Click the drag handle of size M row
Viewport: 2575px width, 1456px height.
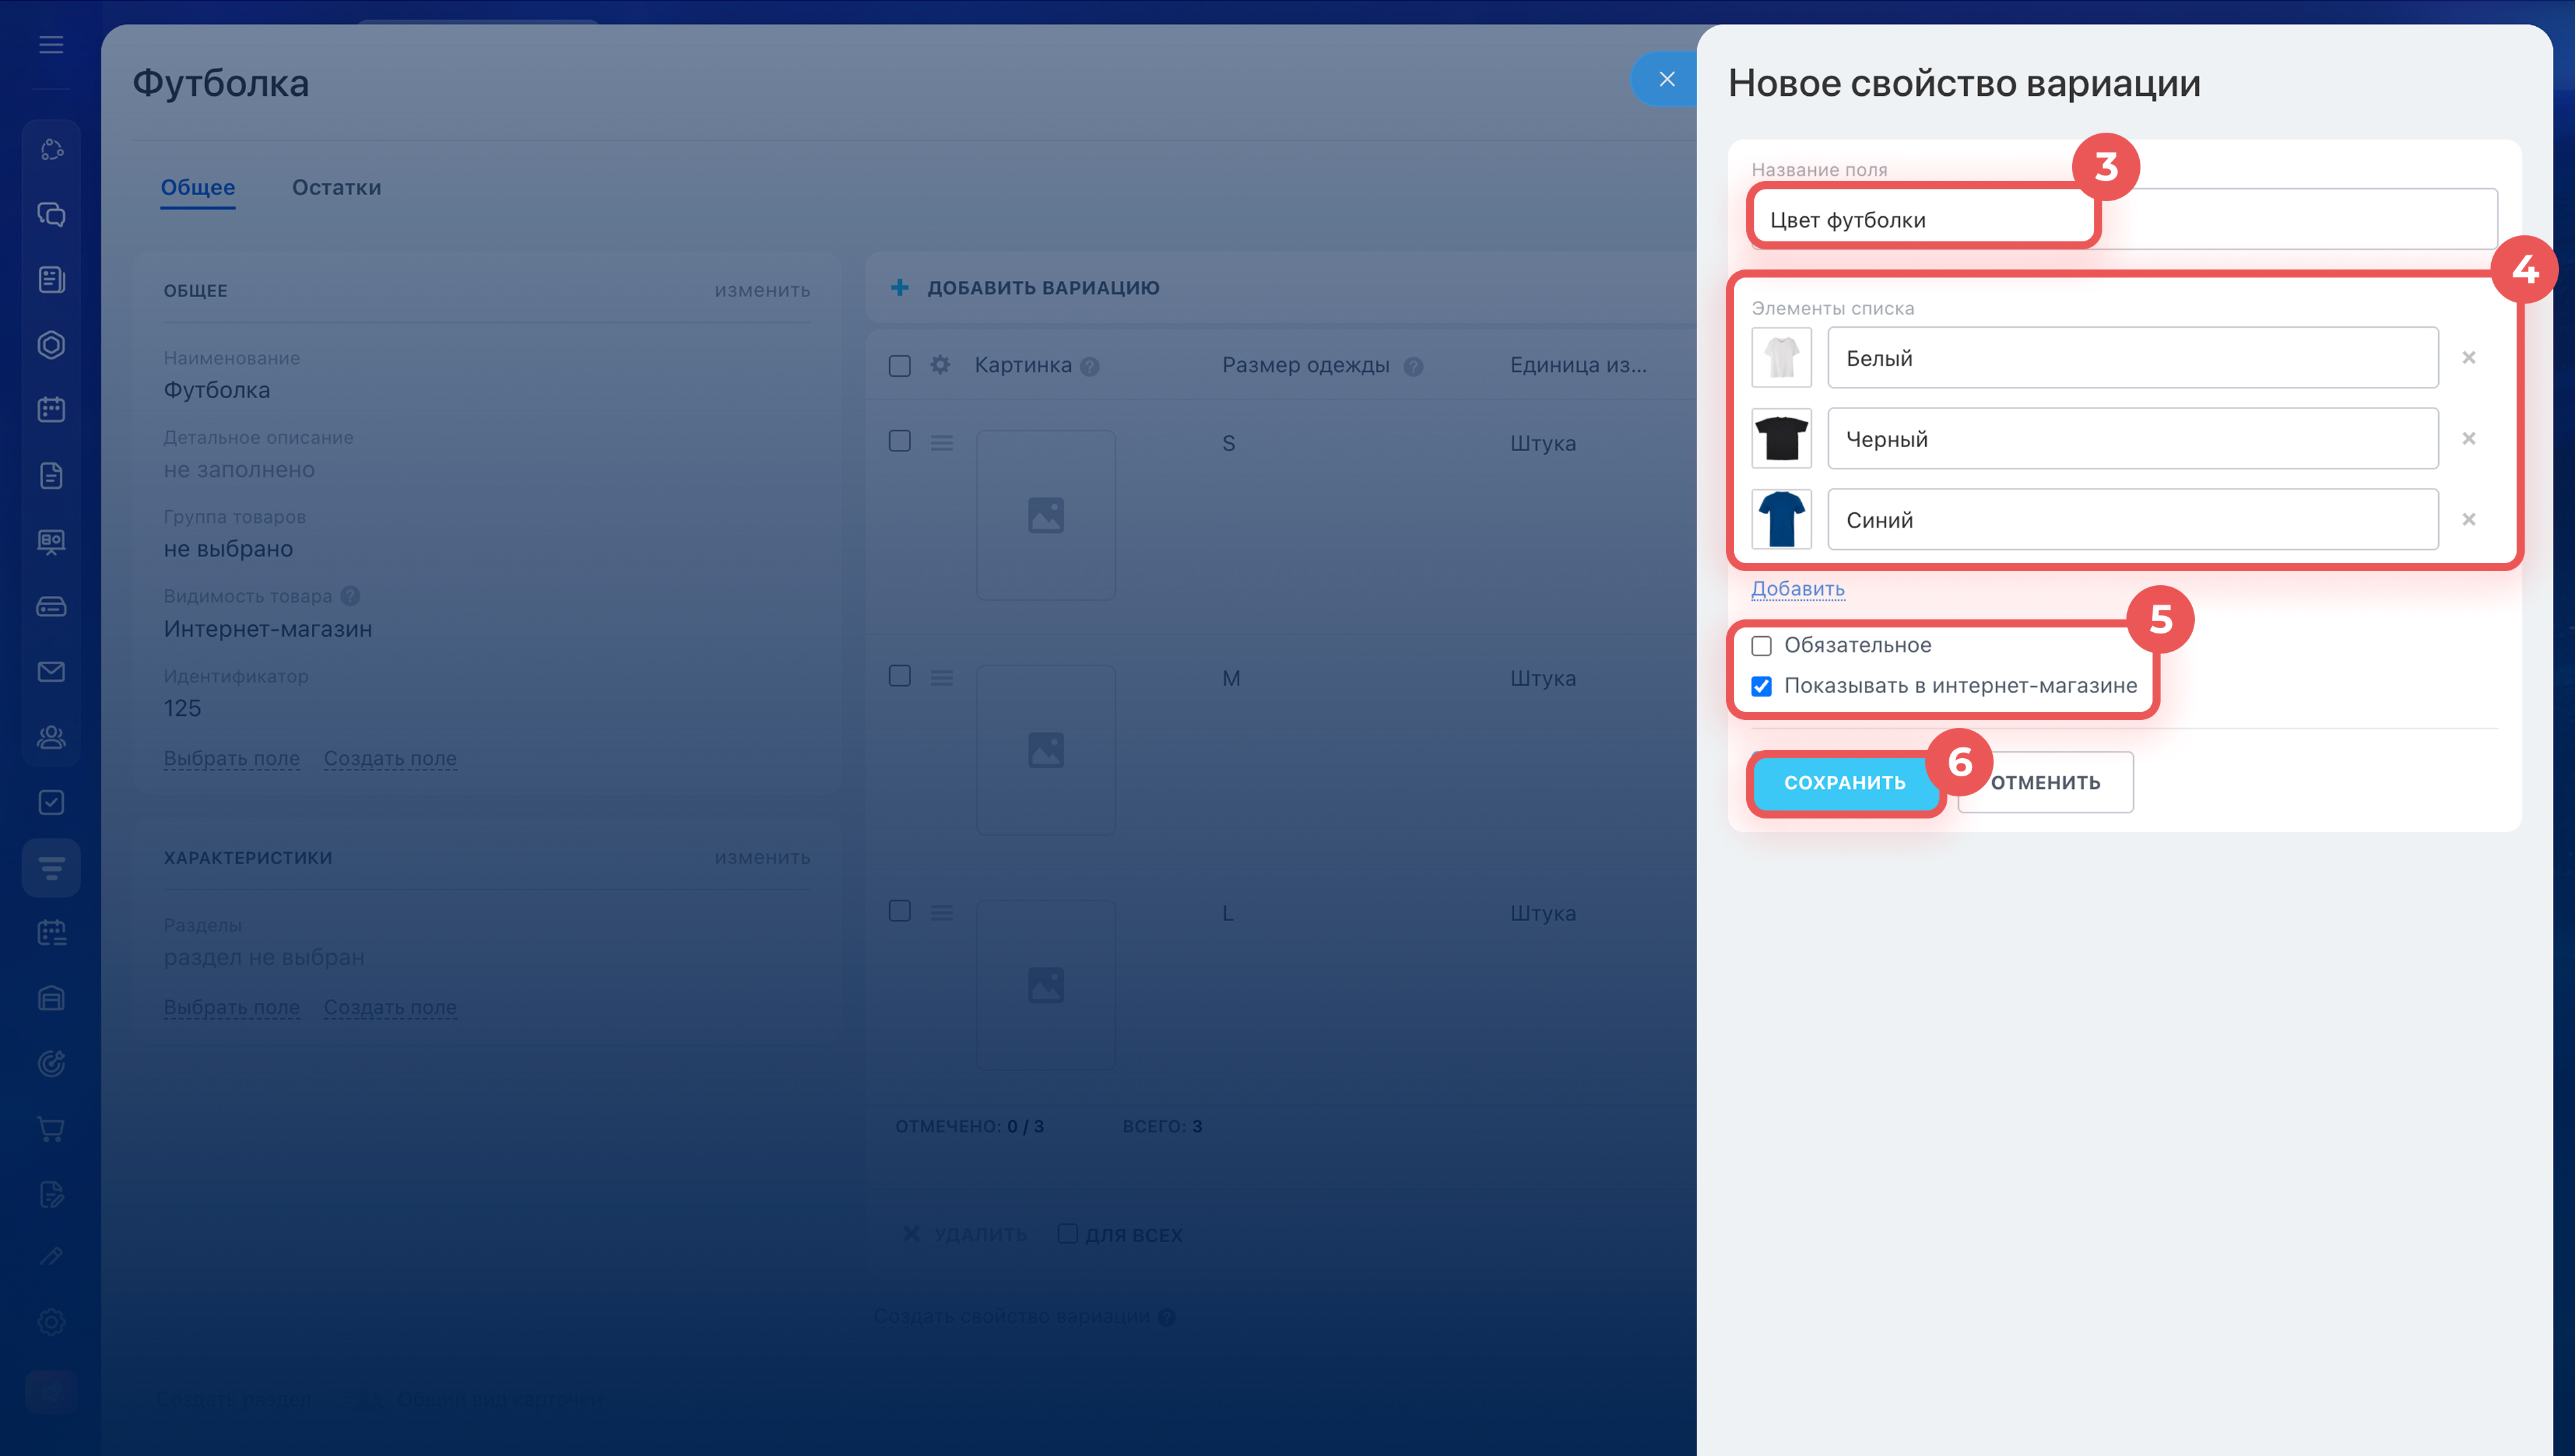click(941, 678)
